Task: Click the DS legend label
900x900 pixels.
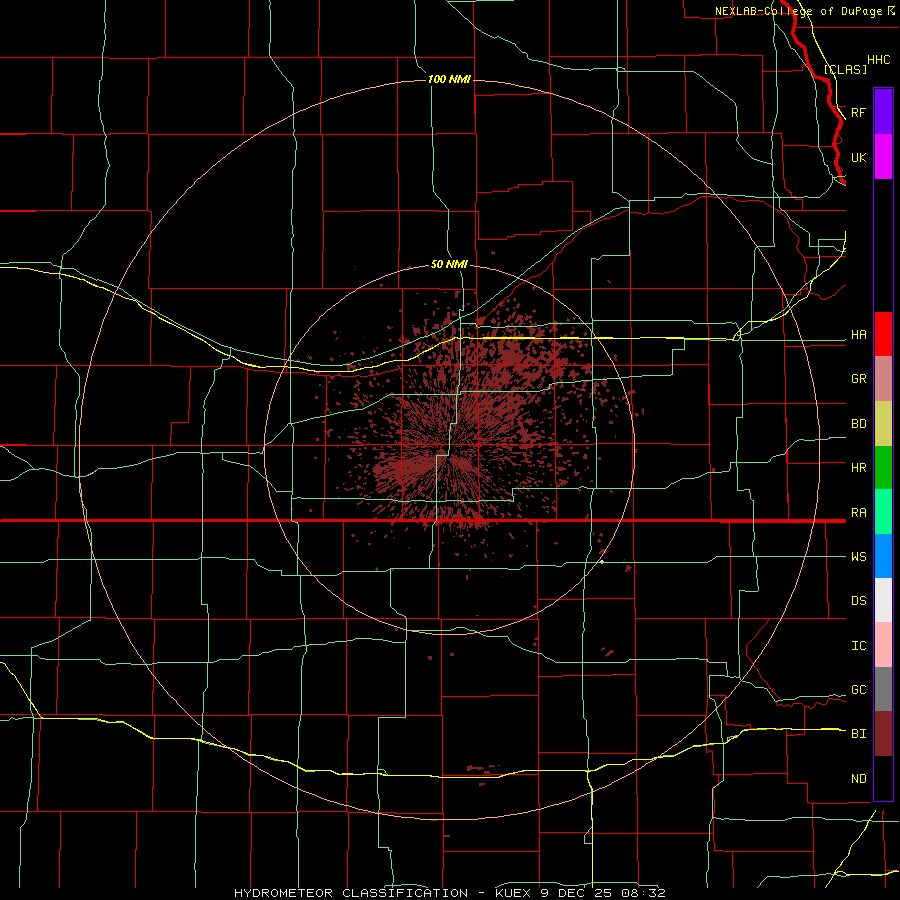Action: [858, 601]
